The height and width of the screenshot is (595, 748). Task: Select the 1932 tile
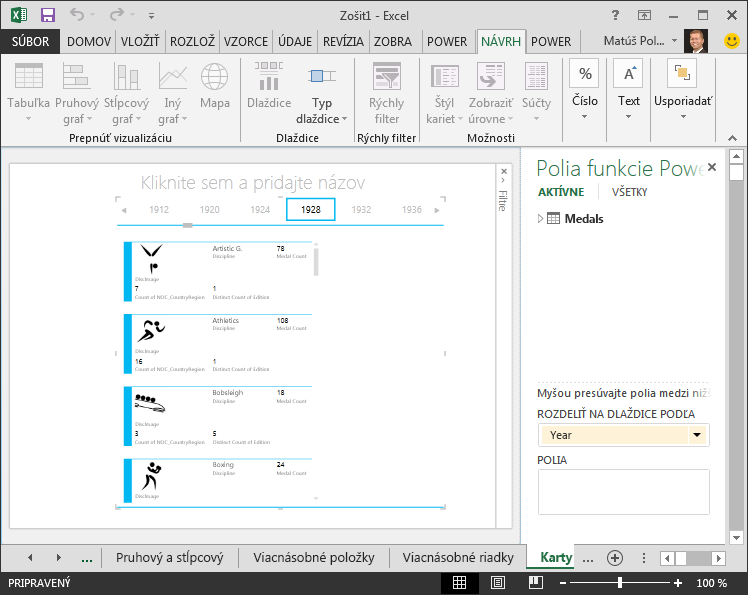click(361, 209)
